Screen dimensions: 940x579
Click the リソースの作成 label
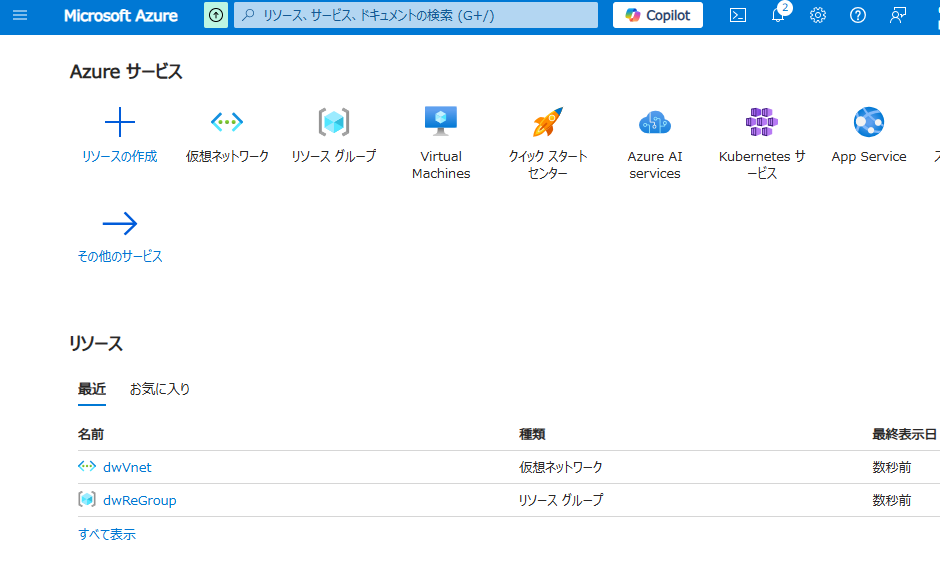tap(120, 156)
